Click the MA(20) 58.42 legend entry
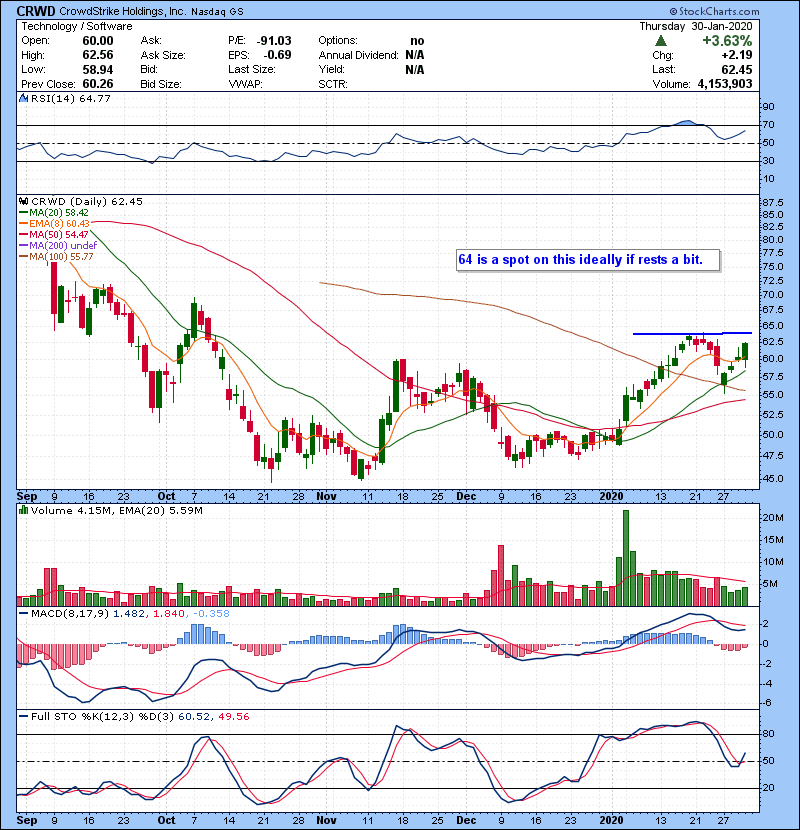800x830 pixels. click(x=55, y=213)
